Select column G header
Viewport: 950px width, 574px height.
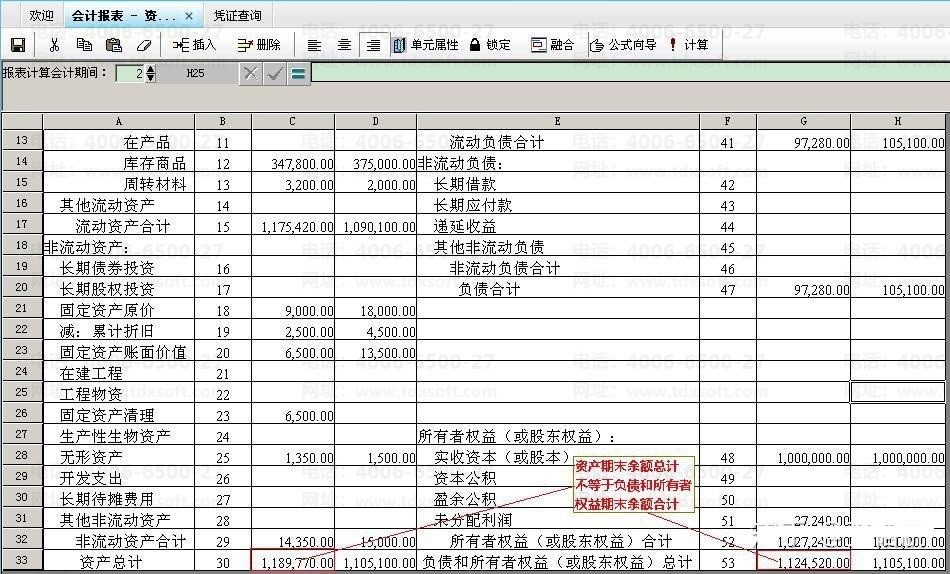pos(804,121)
